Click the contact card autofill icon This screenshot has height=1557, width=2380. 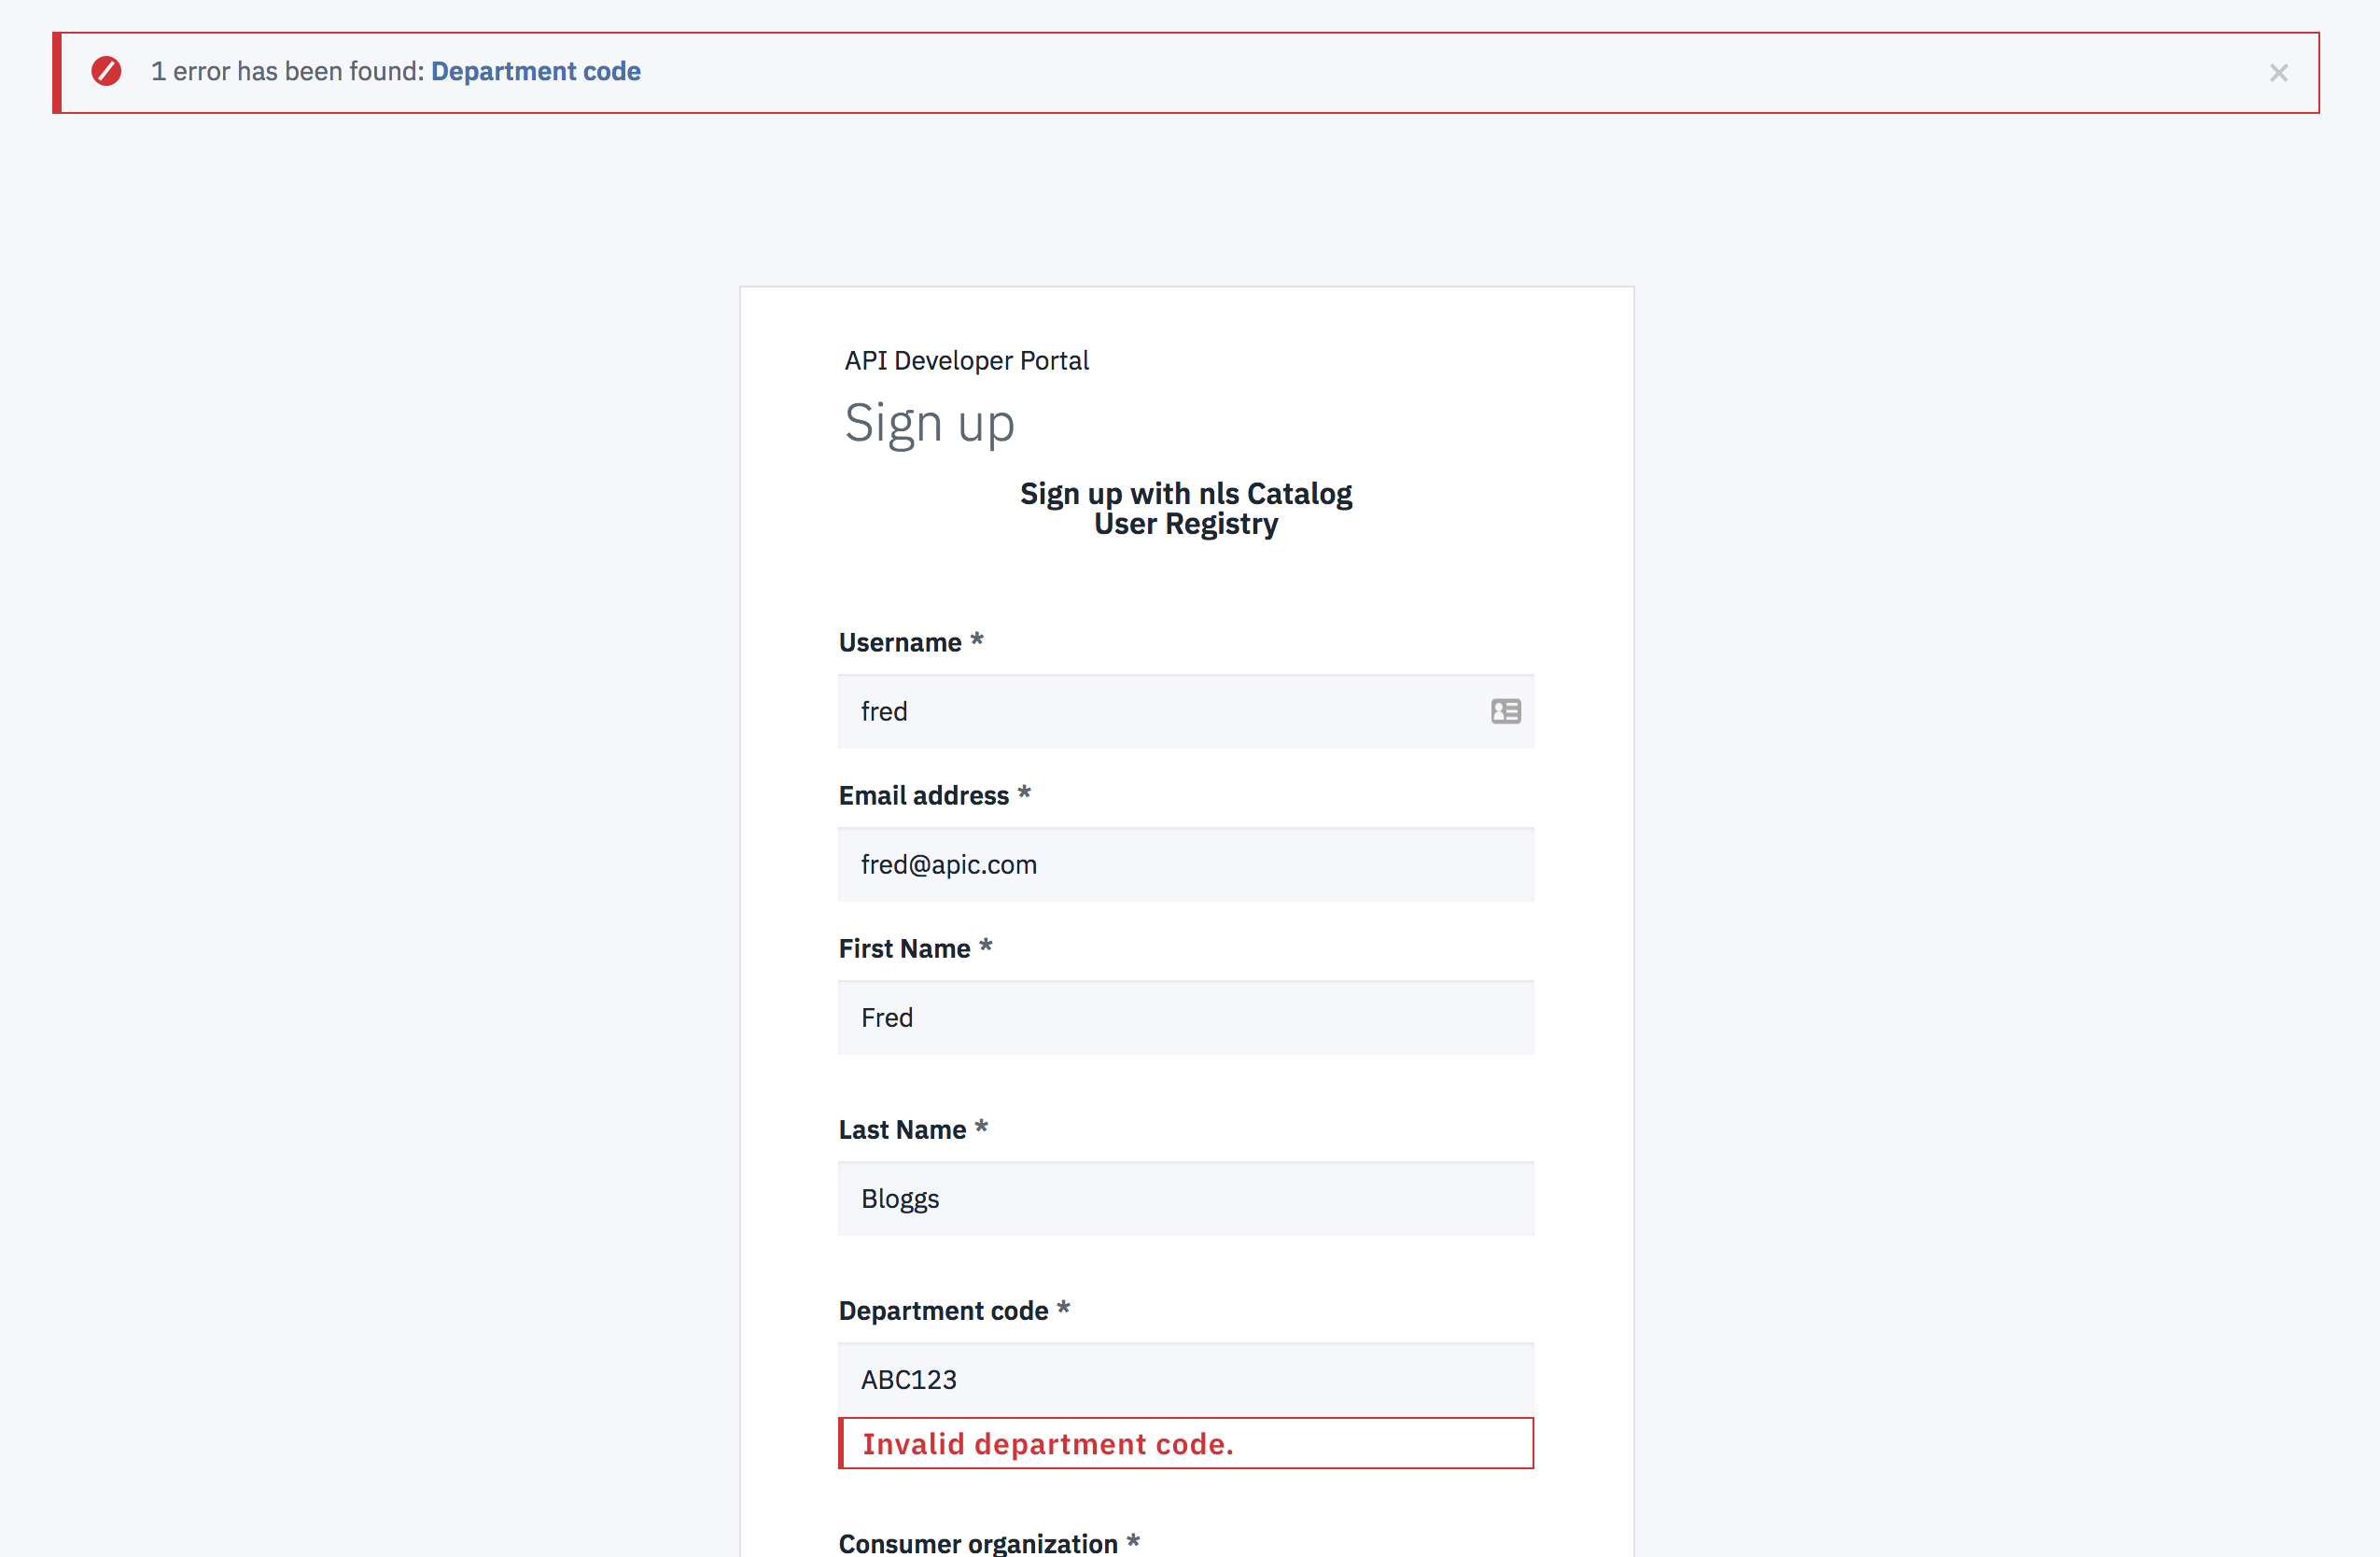tap(1505, 711)
